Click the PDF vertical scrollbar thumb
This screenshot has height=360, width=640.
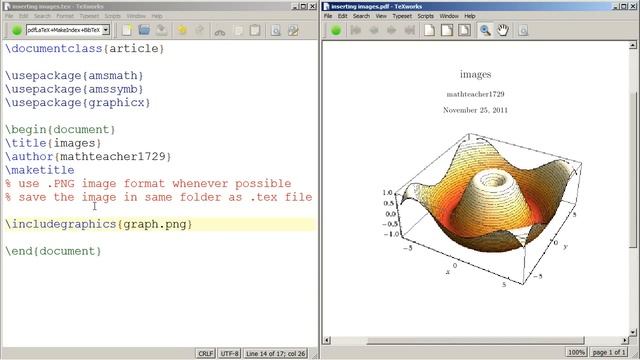pyautogui.click(x=633, y=169)
